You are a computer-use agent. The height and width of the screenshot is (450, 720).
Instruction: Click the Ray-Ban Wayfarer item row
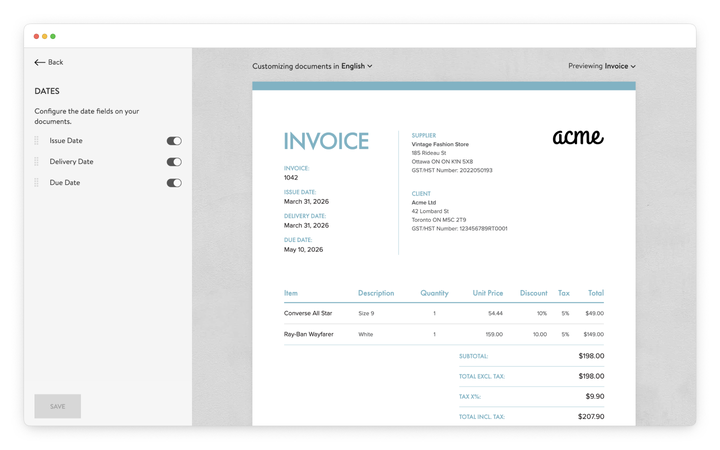[309, 334]
